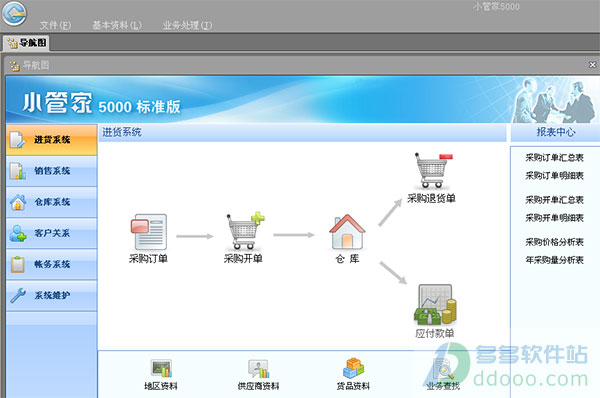Select 帐务系统 in the sidebar
Viewport: 600px width, 398px height.
coord(51,264)
